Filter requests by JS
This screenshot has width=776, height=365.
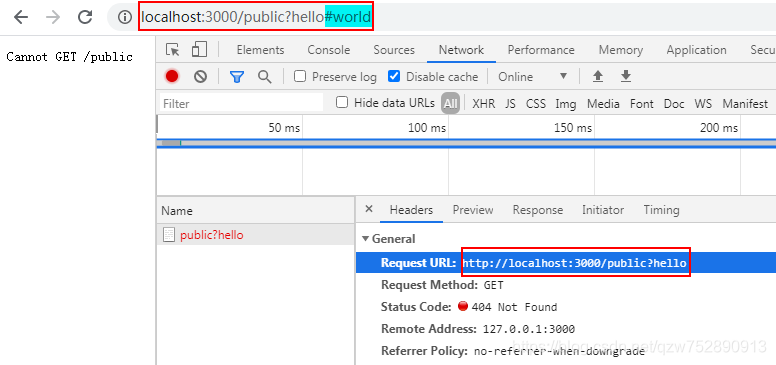click(x=510, y=104)
